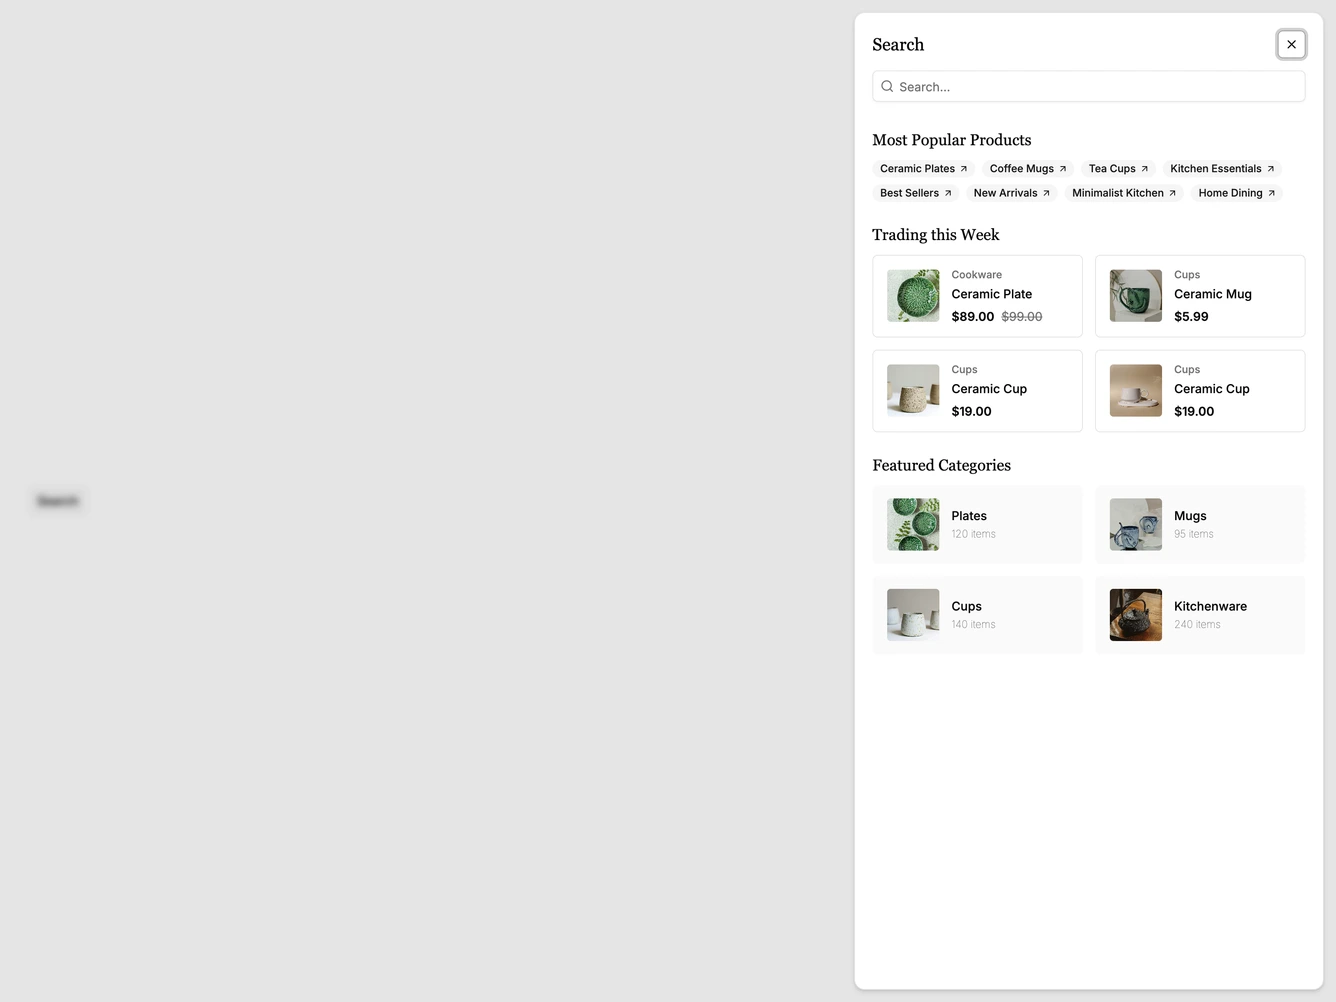Open the Home Dining tag
Viewport: 1336px width, 1002px height.
click(x=1236, y=193)
